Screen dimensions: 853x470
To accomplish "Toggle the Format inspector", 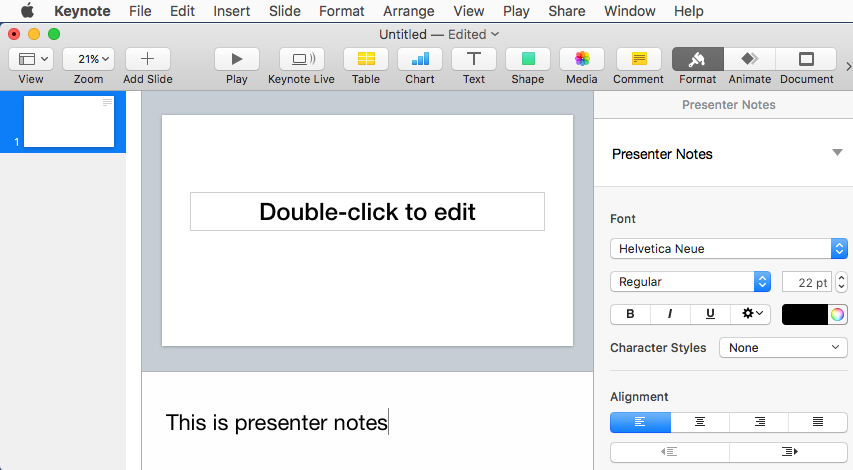I will (697, 59).
